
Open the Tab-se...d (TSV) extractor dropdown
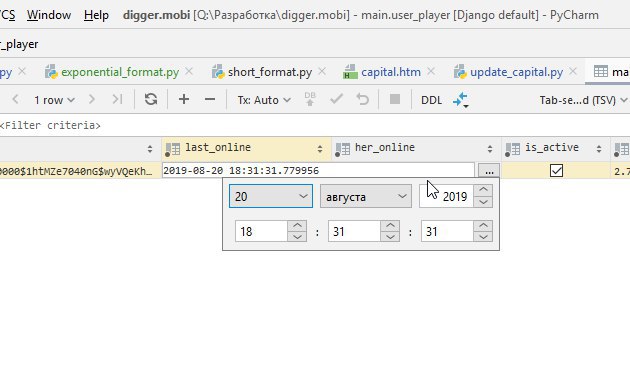[583, 100]
